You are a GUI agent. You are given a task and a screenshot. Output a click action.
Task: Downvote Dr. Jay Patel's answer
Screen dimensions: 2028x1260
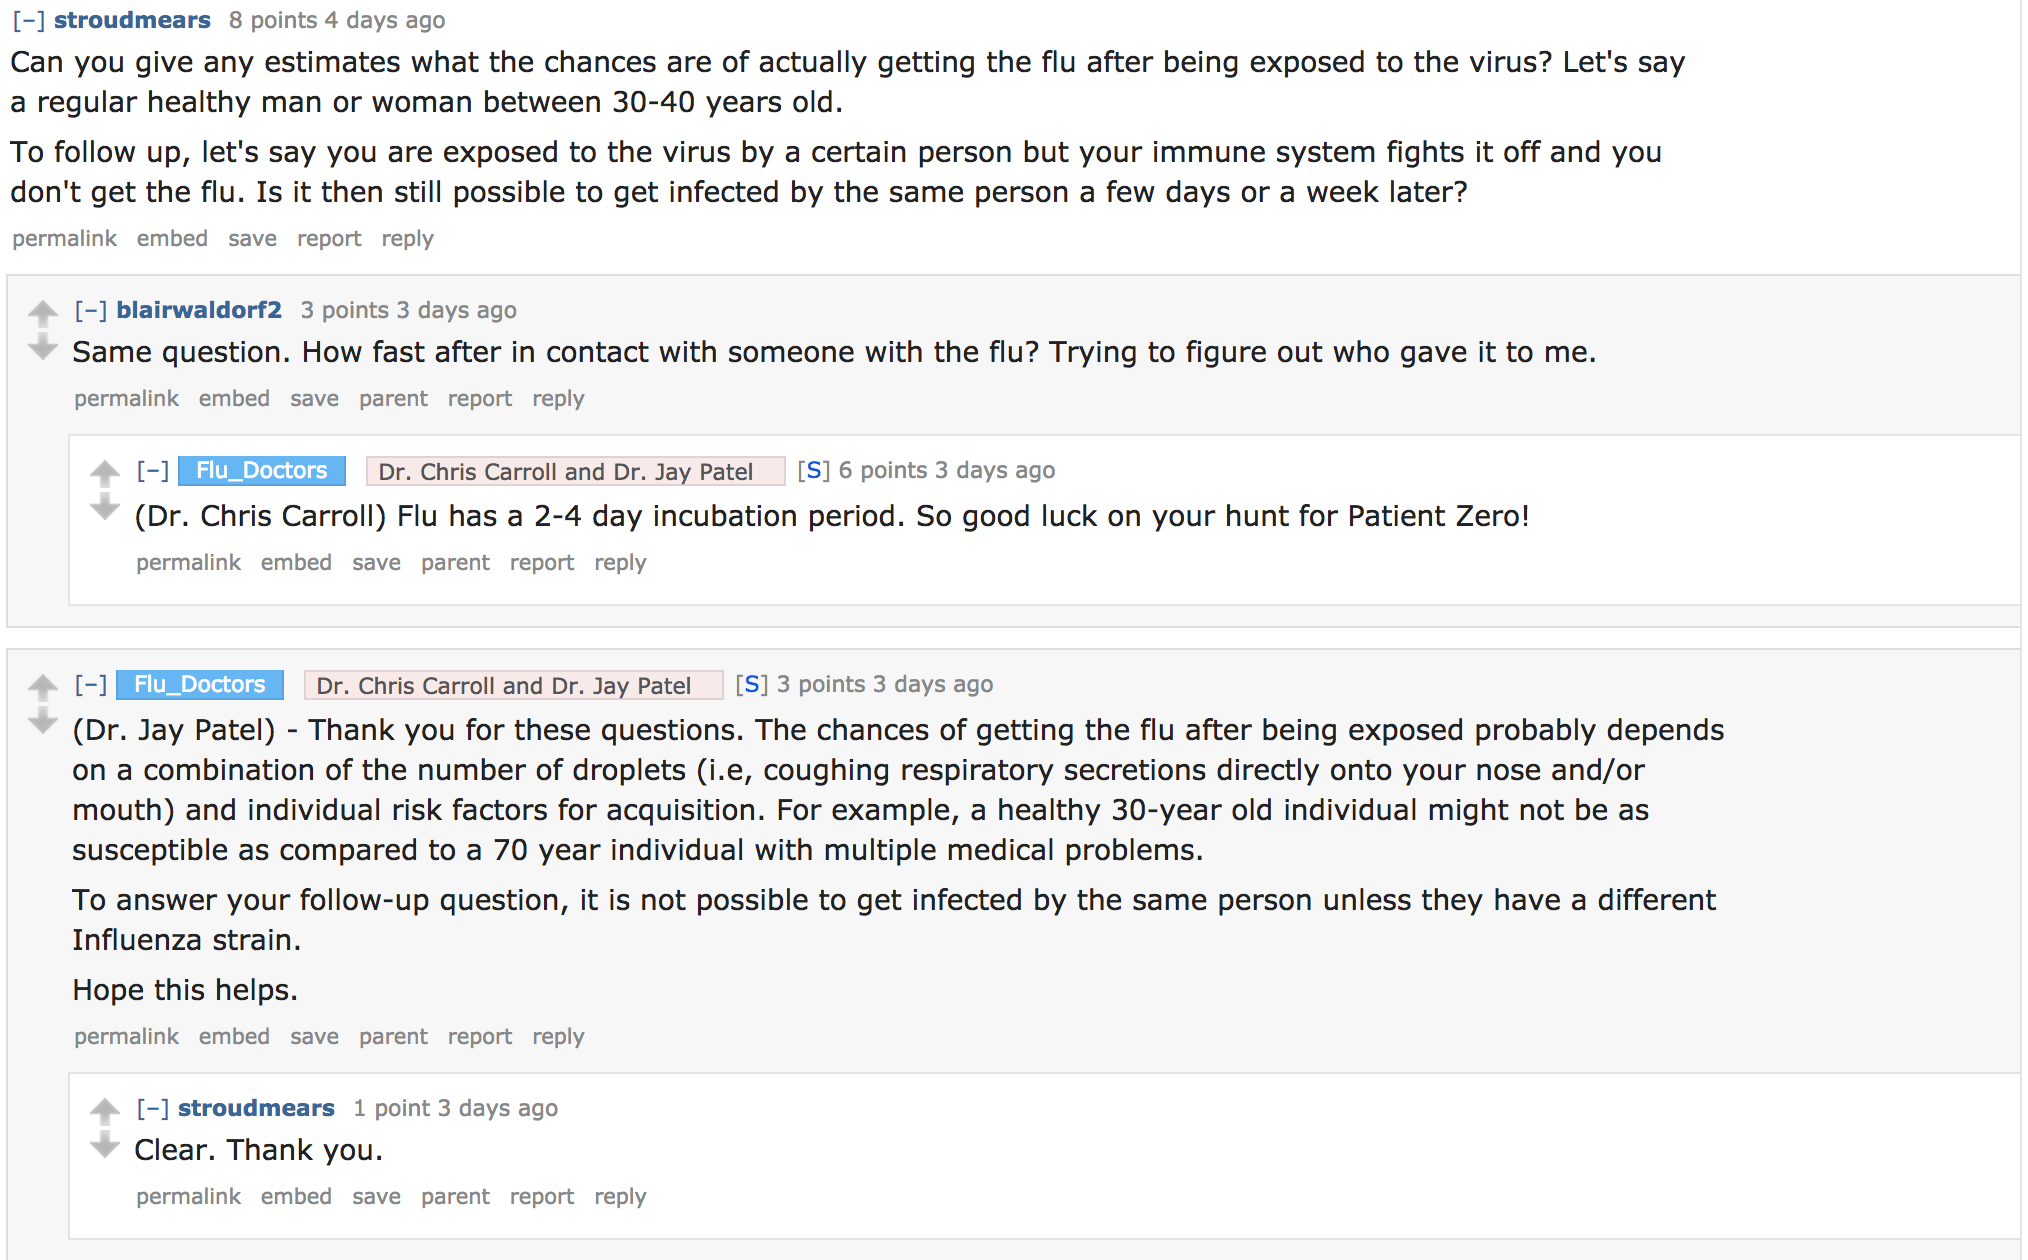coord(42,721)
